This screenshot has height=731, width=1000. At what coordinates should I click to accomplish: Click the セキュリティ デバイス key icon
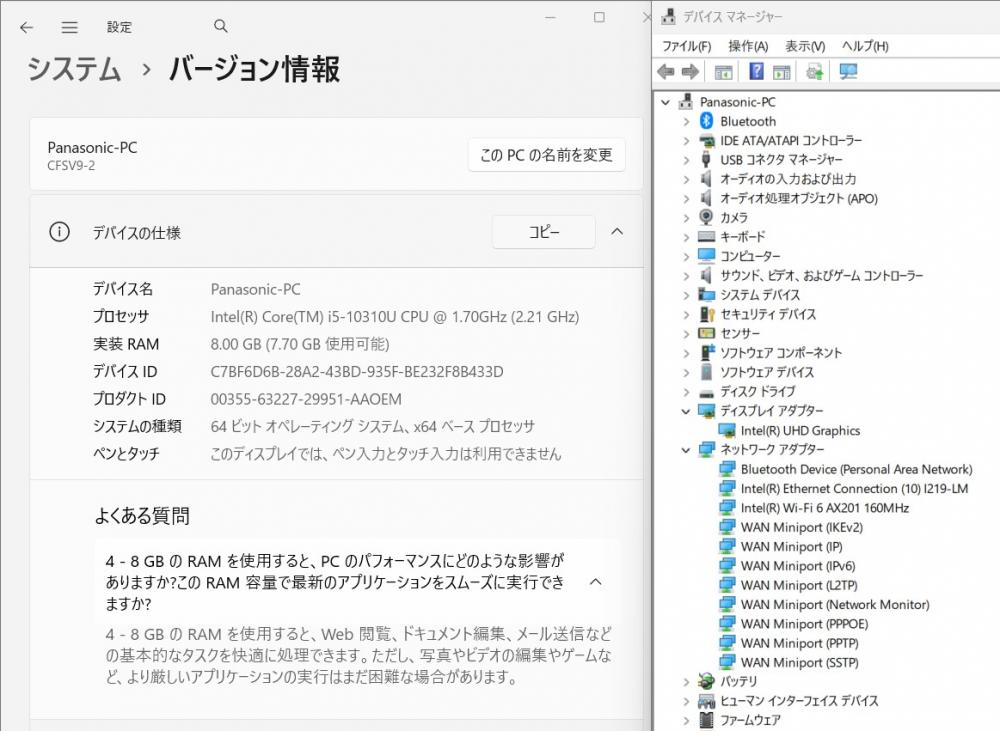click(x=707, y=314)
